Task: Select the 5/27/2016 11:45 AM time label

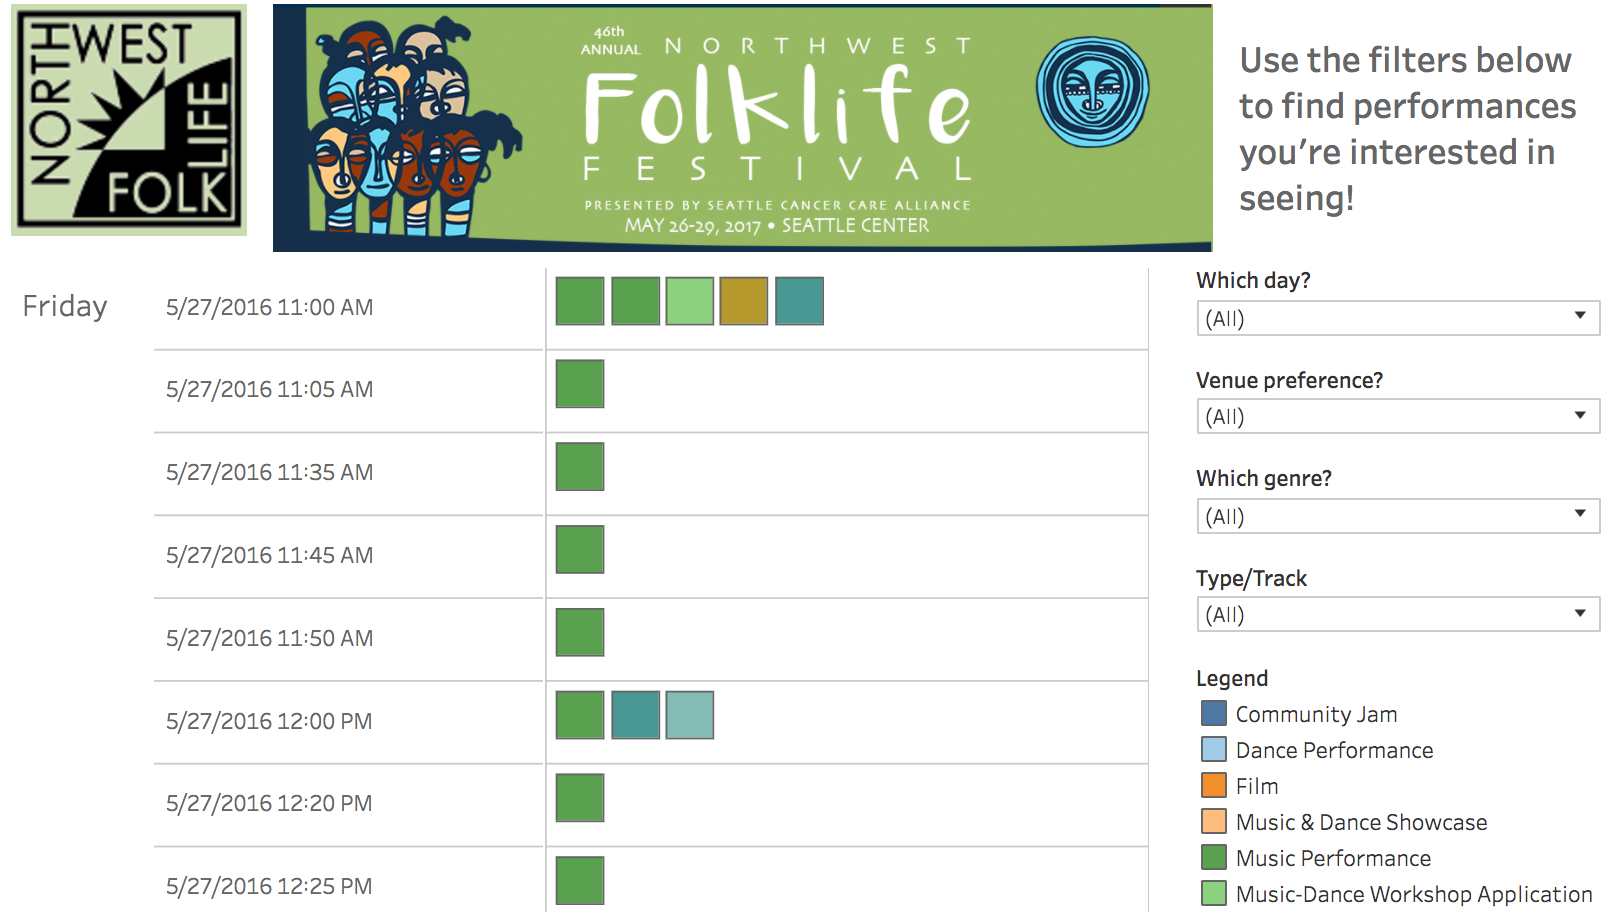Action: [269, 555]
